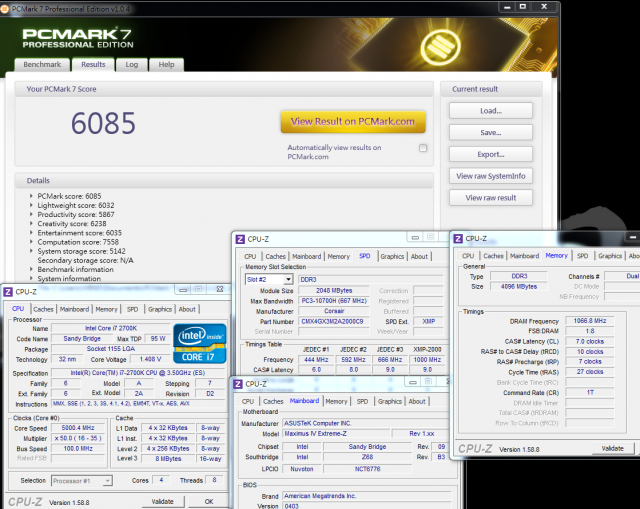Select the PCMark Results tab
This screenshot has width=640, height=509.
pos(93,64)
